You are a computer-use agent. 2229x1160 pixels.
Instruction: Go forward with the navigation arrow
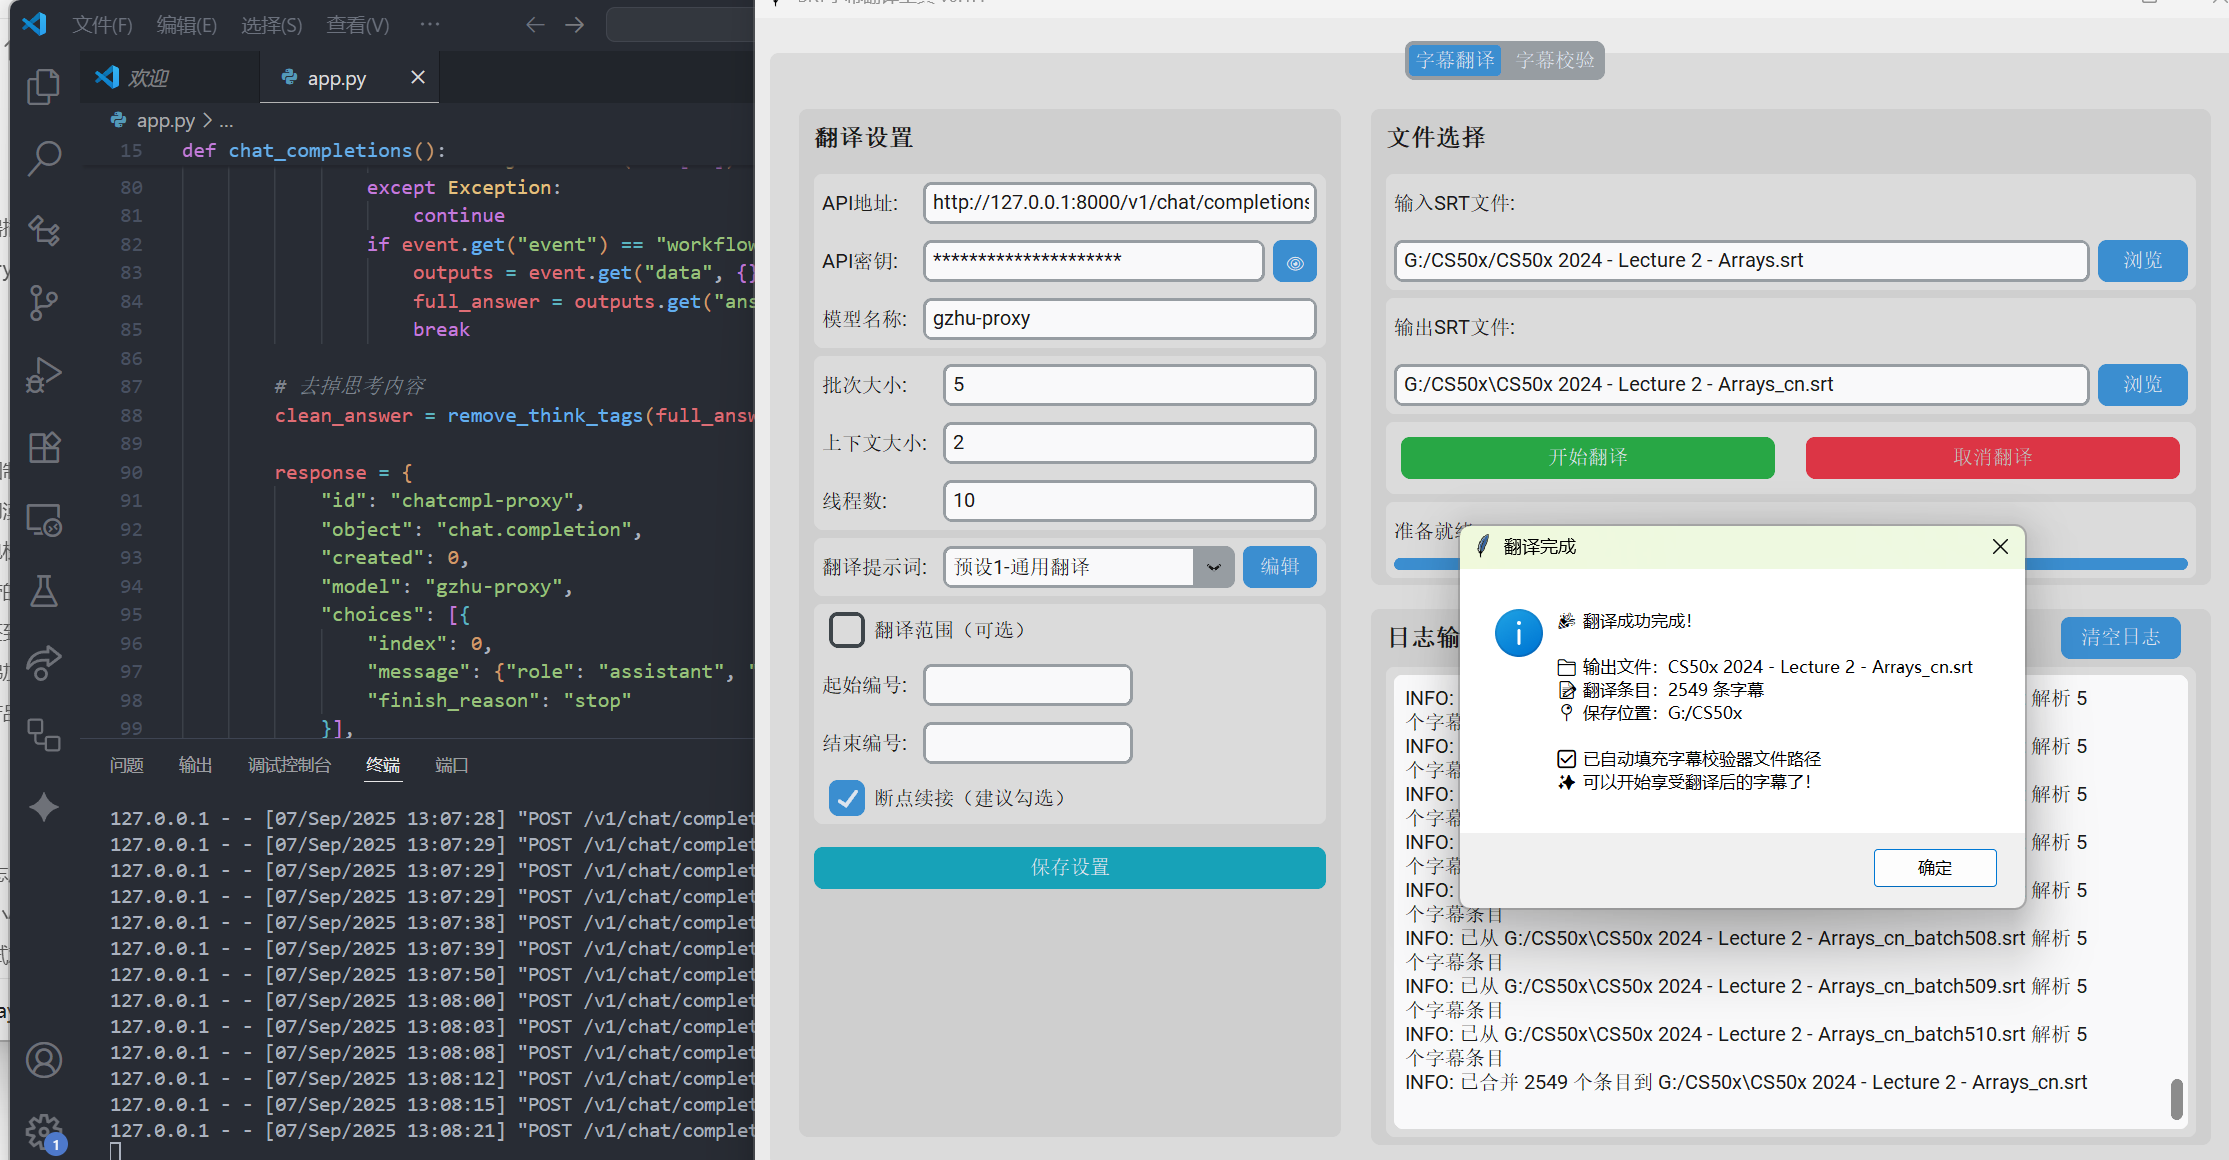574,24
